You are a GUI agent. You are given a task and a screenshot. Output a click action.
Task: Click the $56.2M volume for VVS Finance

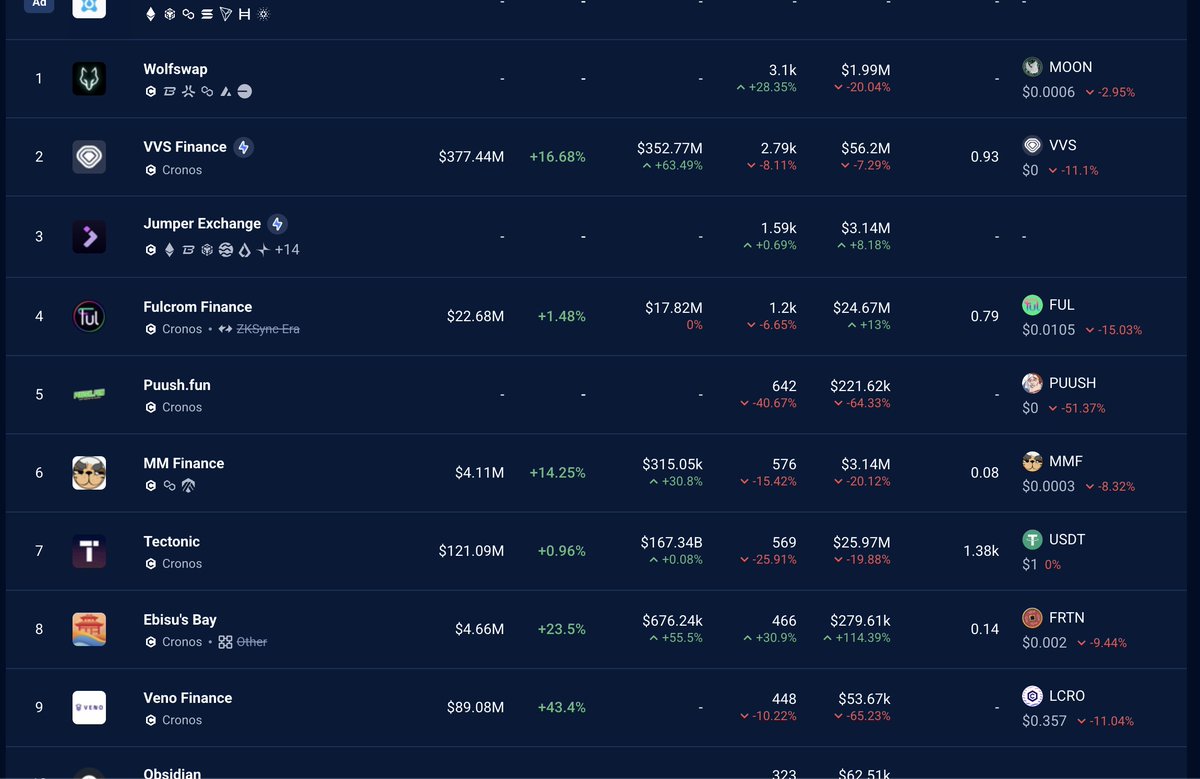point(866,148)
